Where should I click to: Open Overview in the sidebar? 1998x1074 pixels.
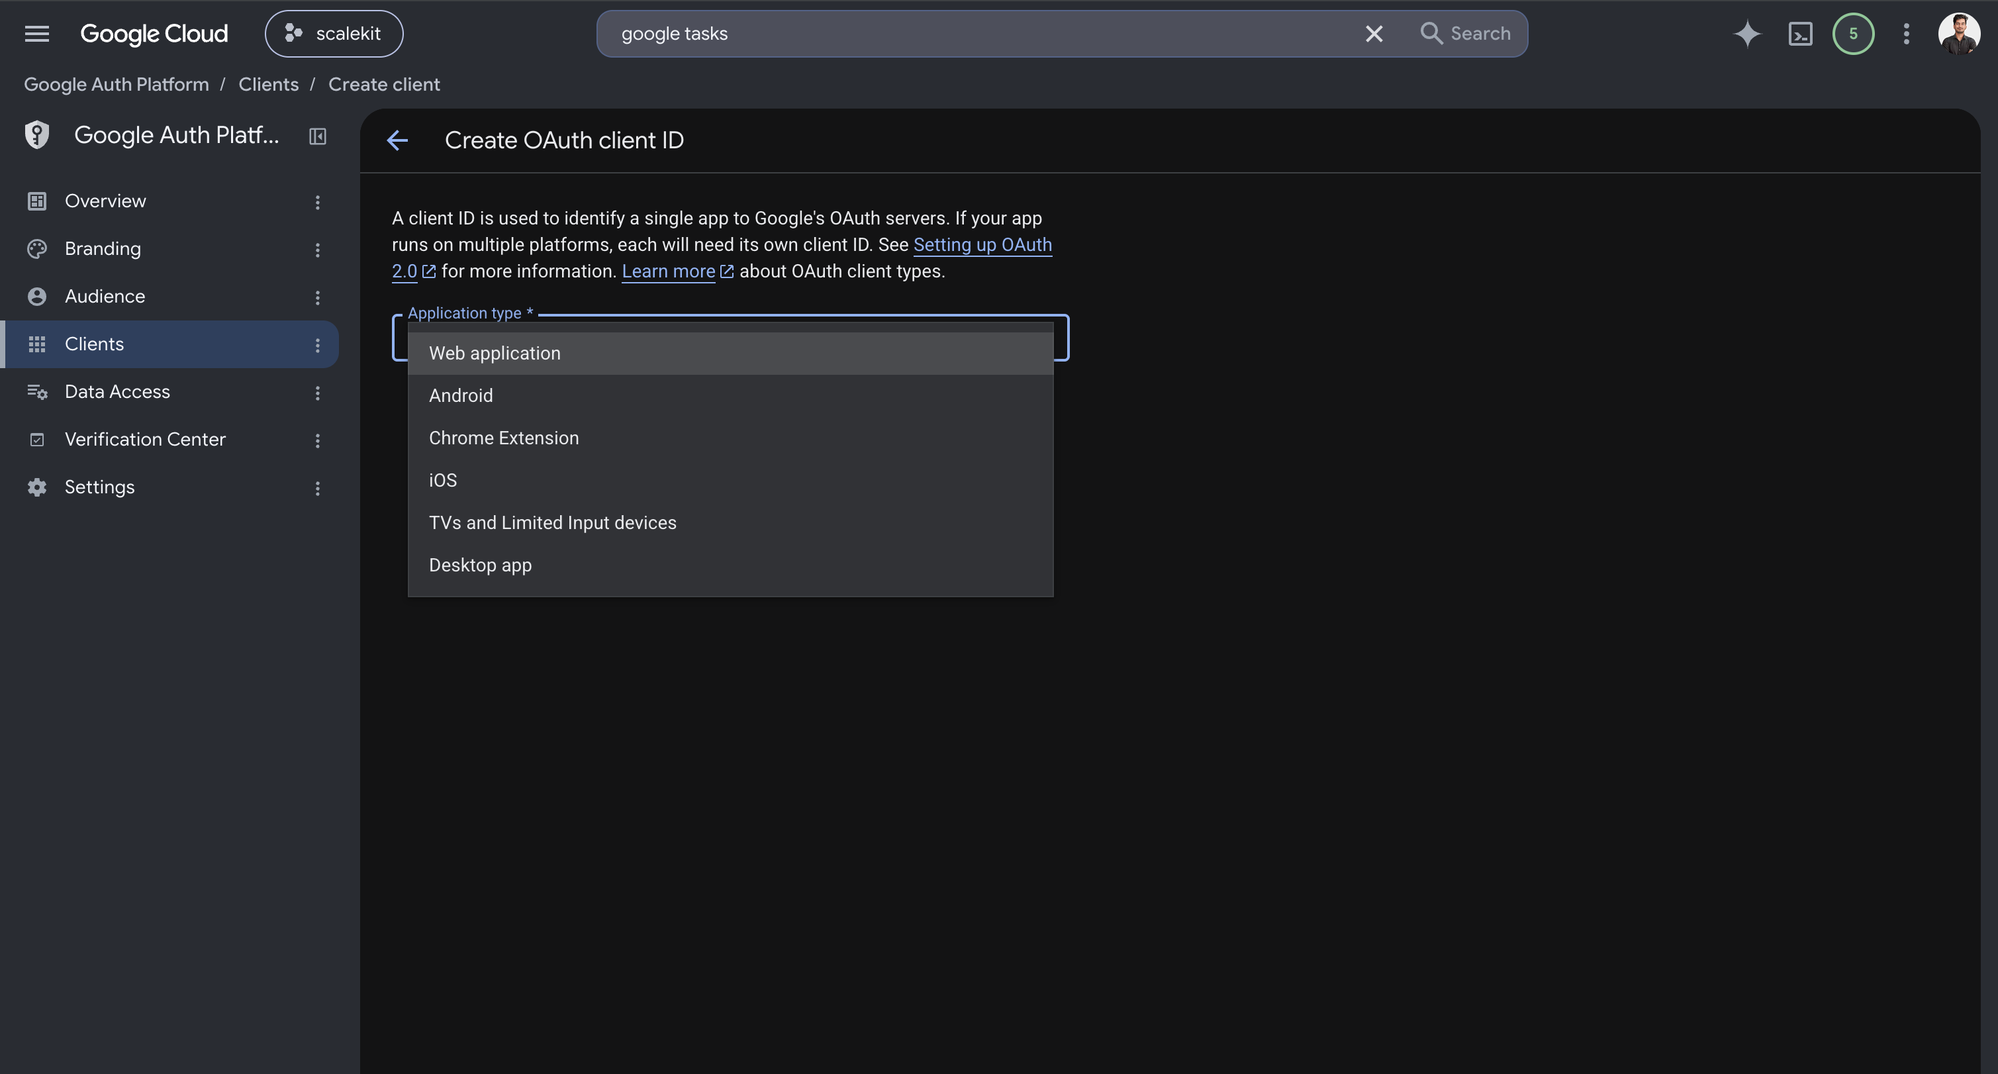pos(169,201)
